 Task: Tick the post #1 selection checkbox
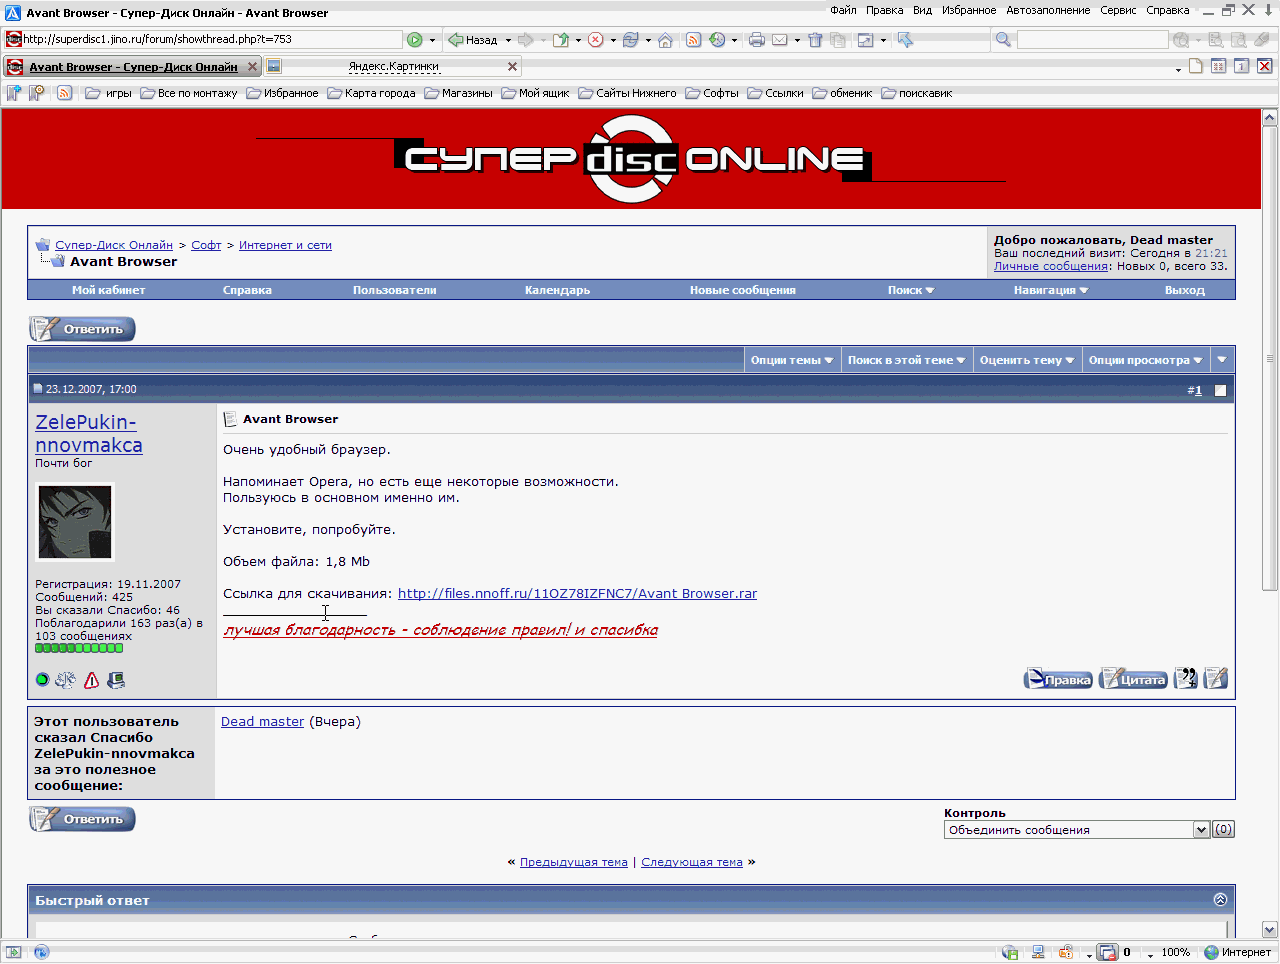coord(1220,390)
